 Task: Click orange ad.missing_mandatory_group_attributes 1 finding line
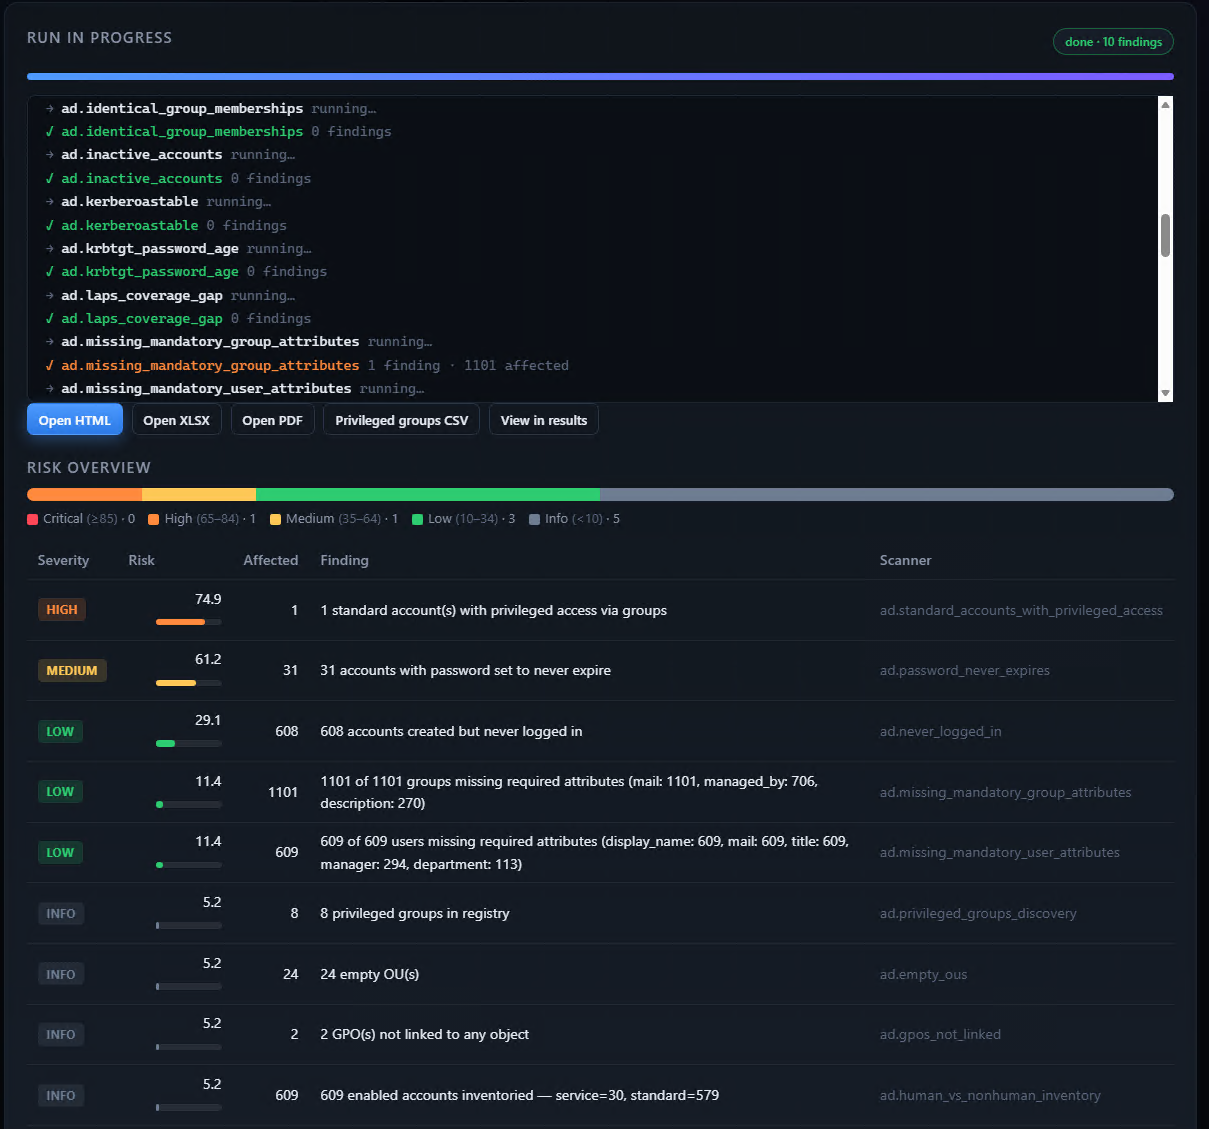point(307,366)
